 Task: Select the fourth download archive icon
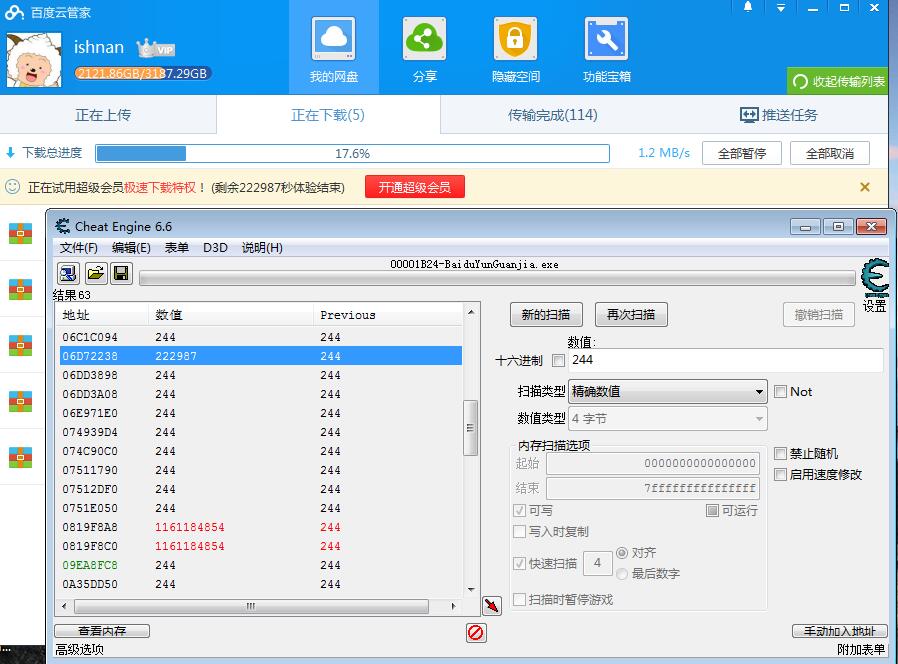point(20,401)
